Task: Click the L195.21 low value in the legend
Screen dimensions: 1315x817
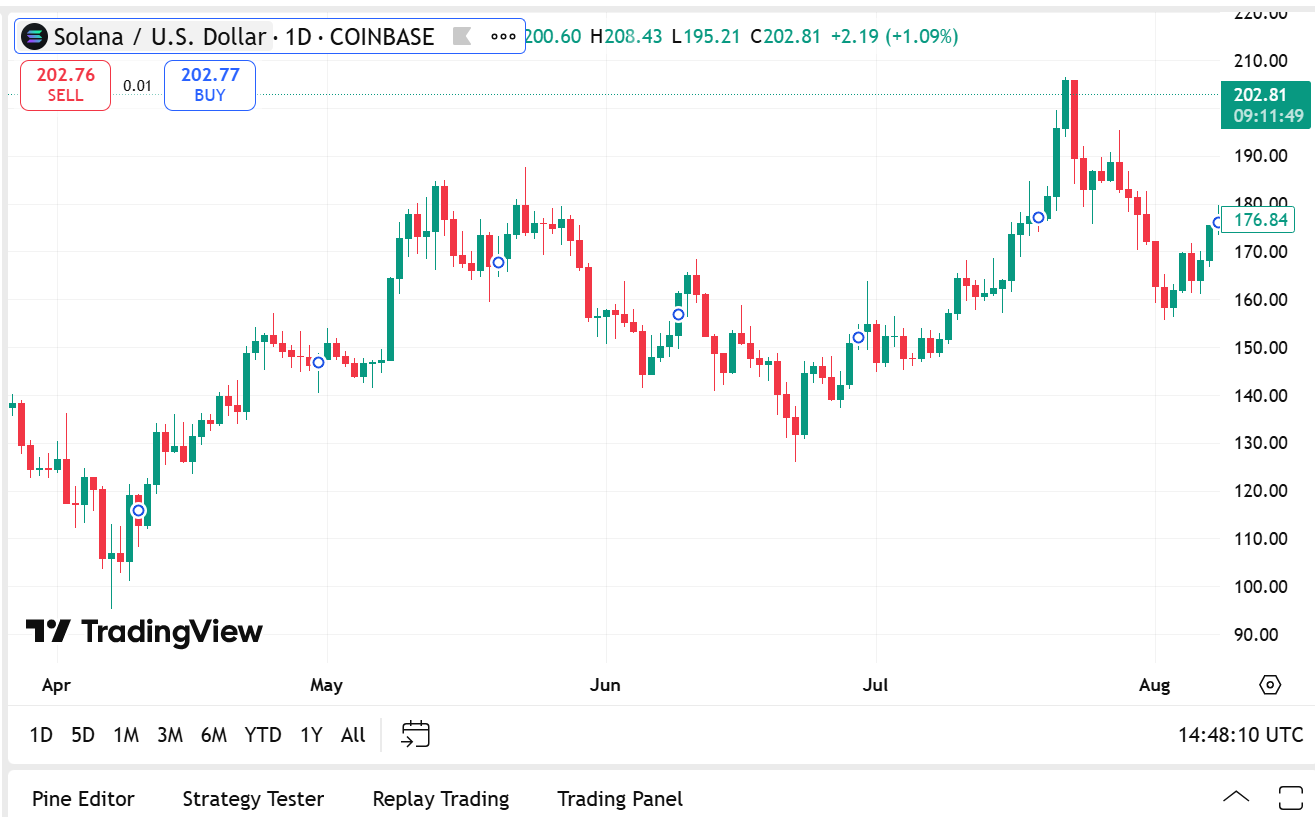Action: pos(706,37)
